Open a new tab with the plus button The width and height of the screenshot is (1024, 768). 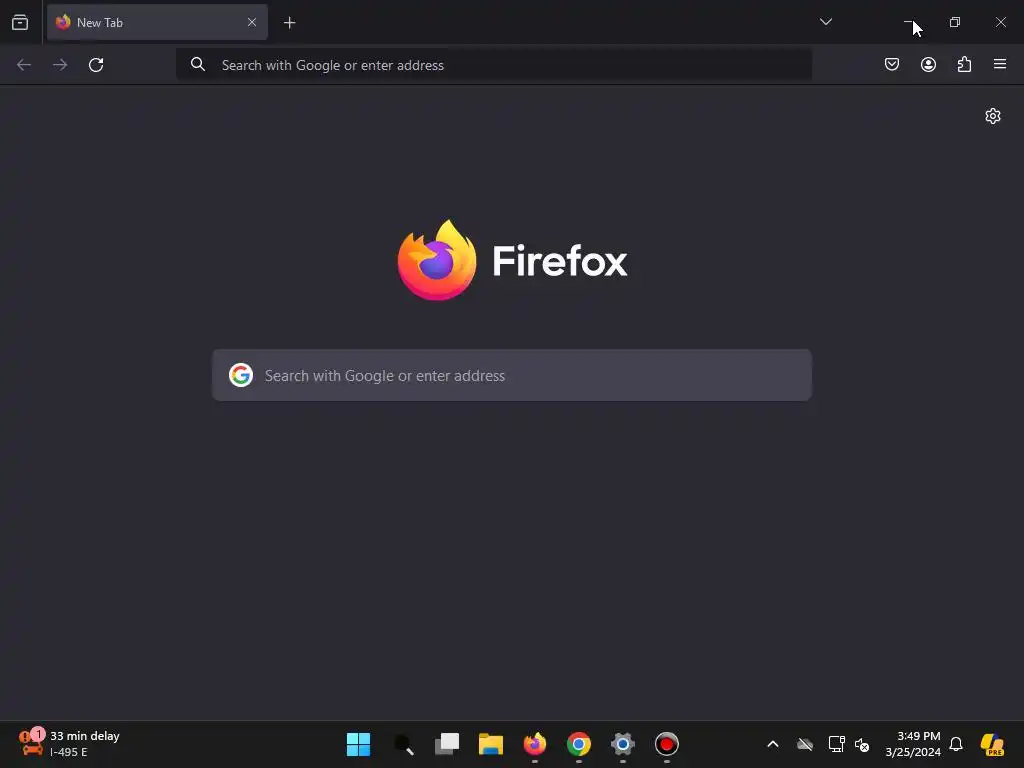(x=289, y=23)
